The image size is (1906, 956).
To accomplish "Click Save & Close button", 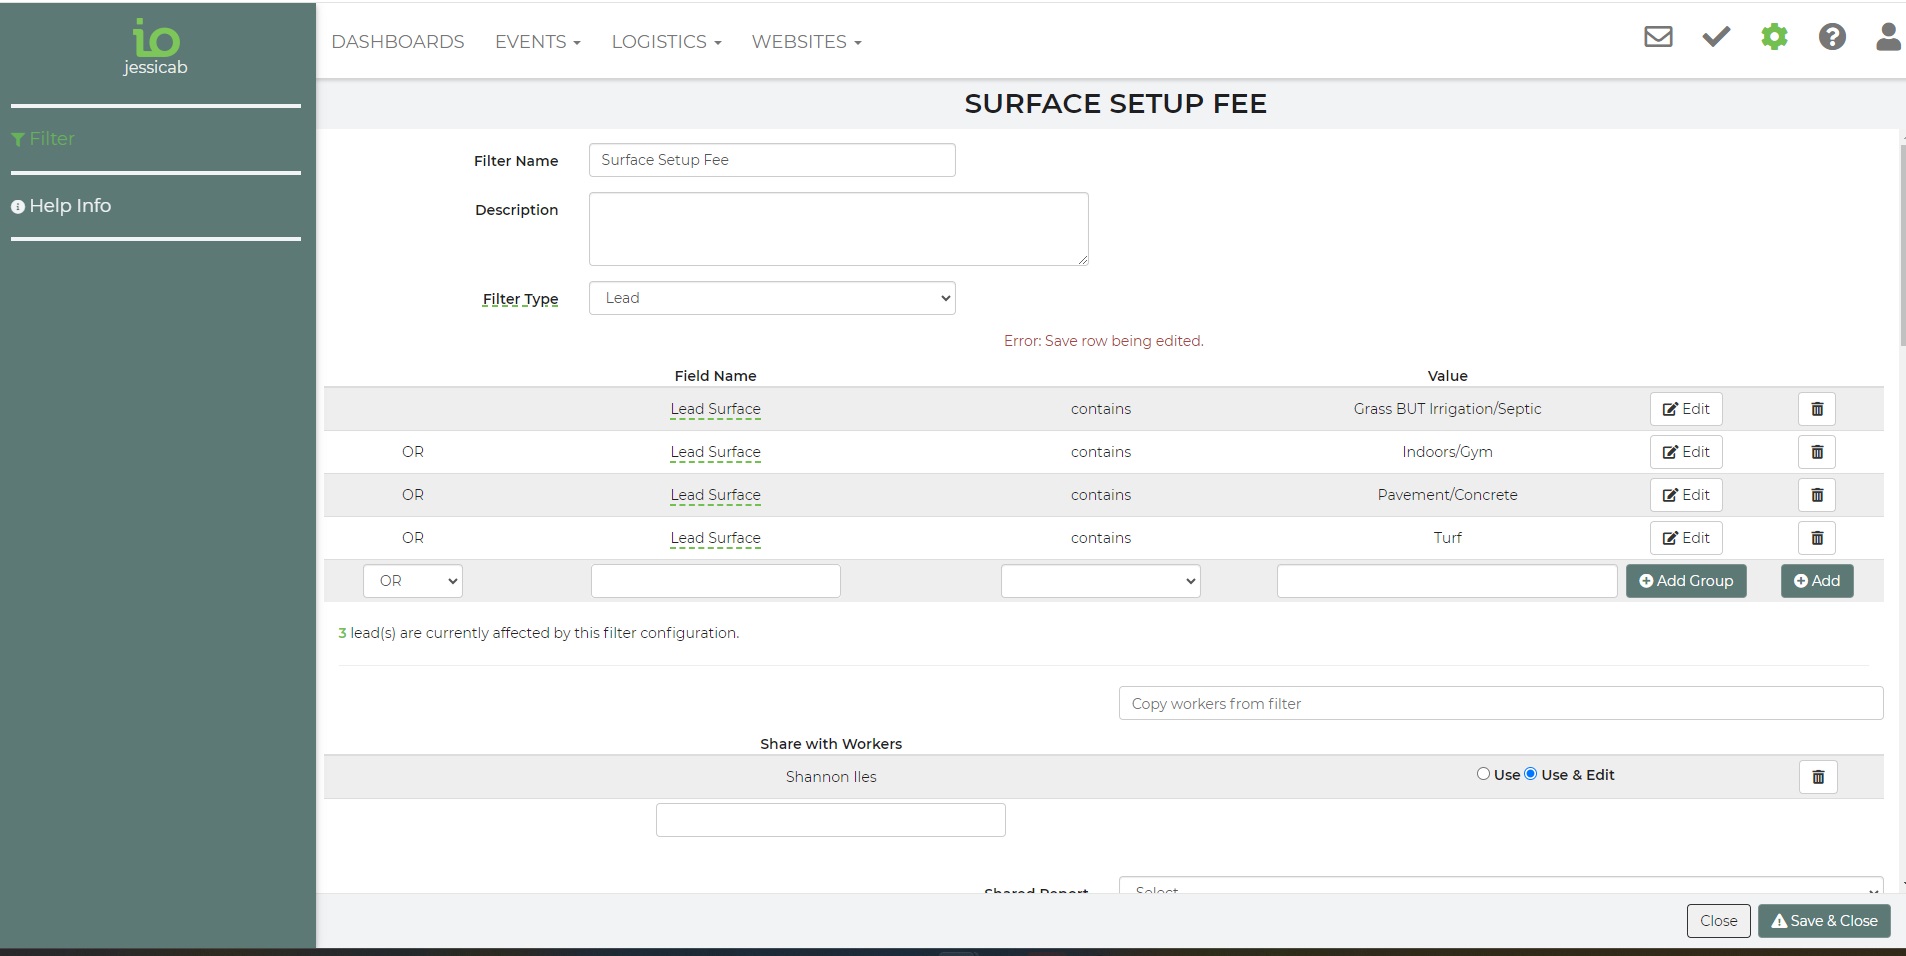I will pos(1823,921).
